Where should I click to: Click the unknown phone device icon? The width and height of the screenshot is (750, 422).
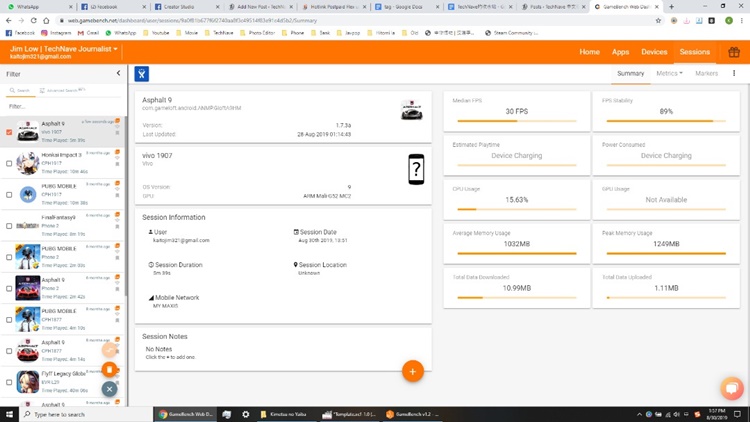(416, 169)
